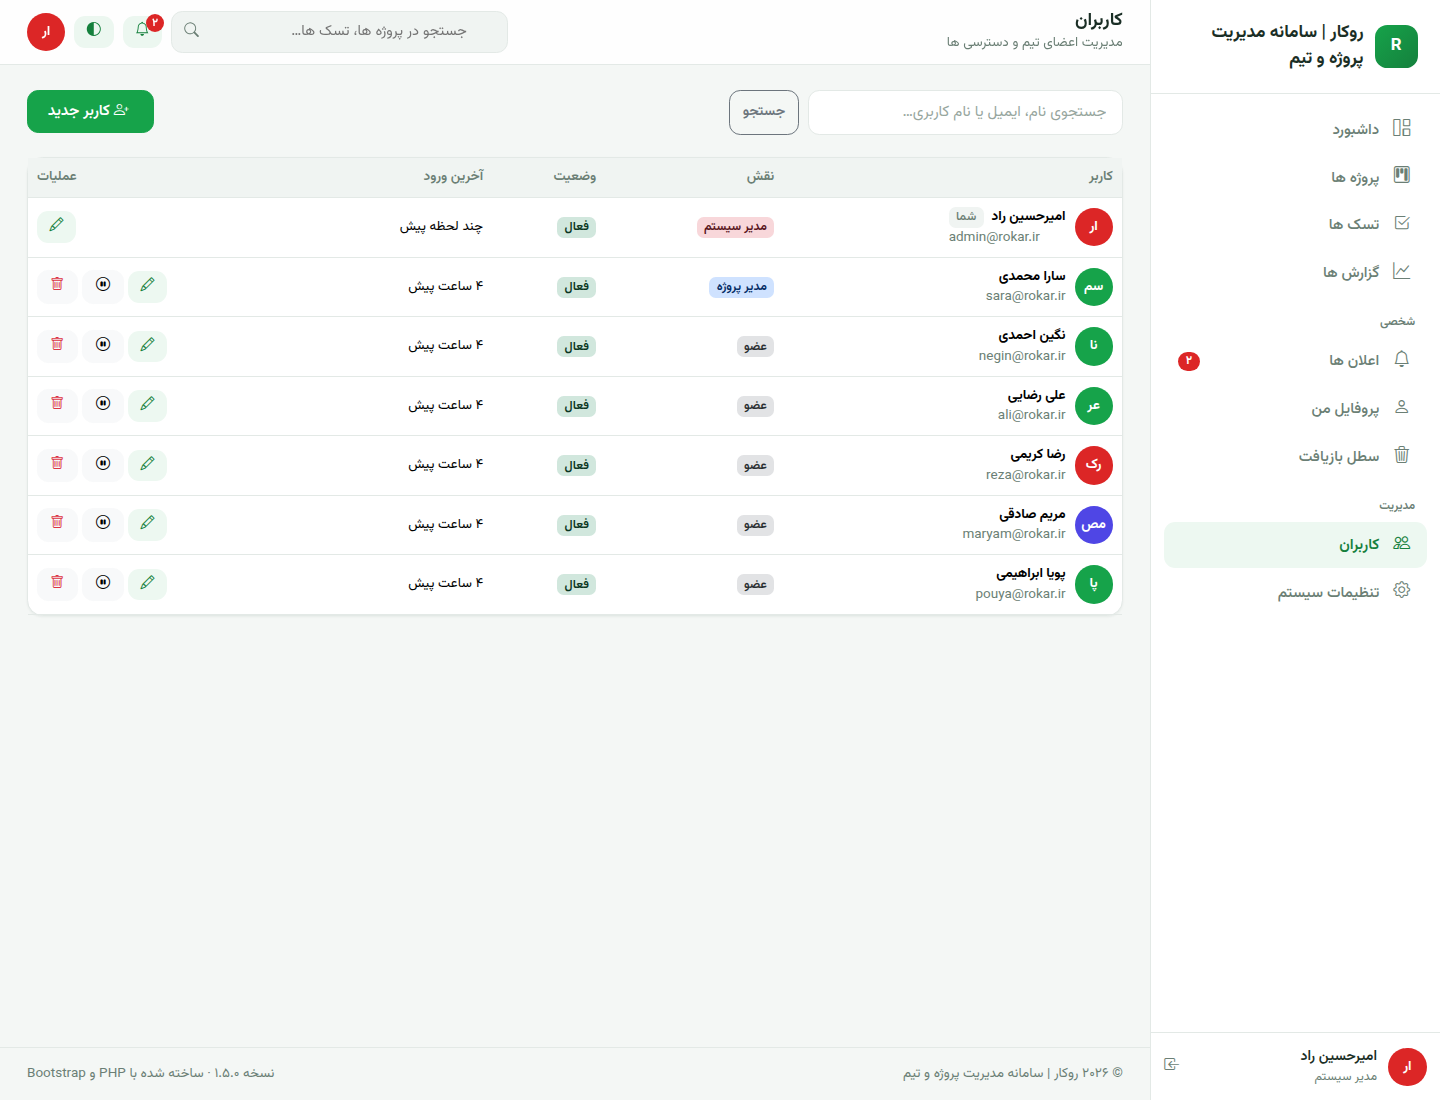
Task: Edit user نگین احمدی with pencil icon
Action: (147, 345)
